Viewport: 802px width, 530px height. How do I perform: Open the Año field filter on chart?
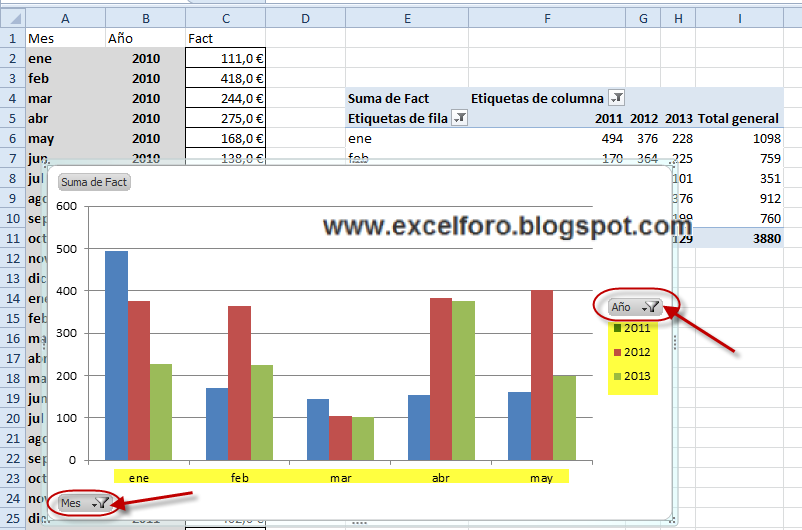[x=636, y=306]
